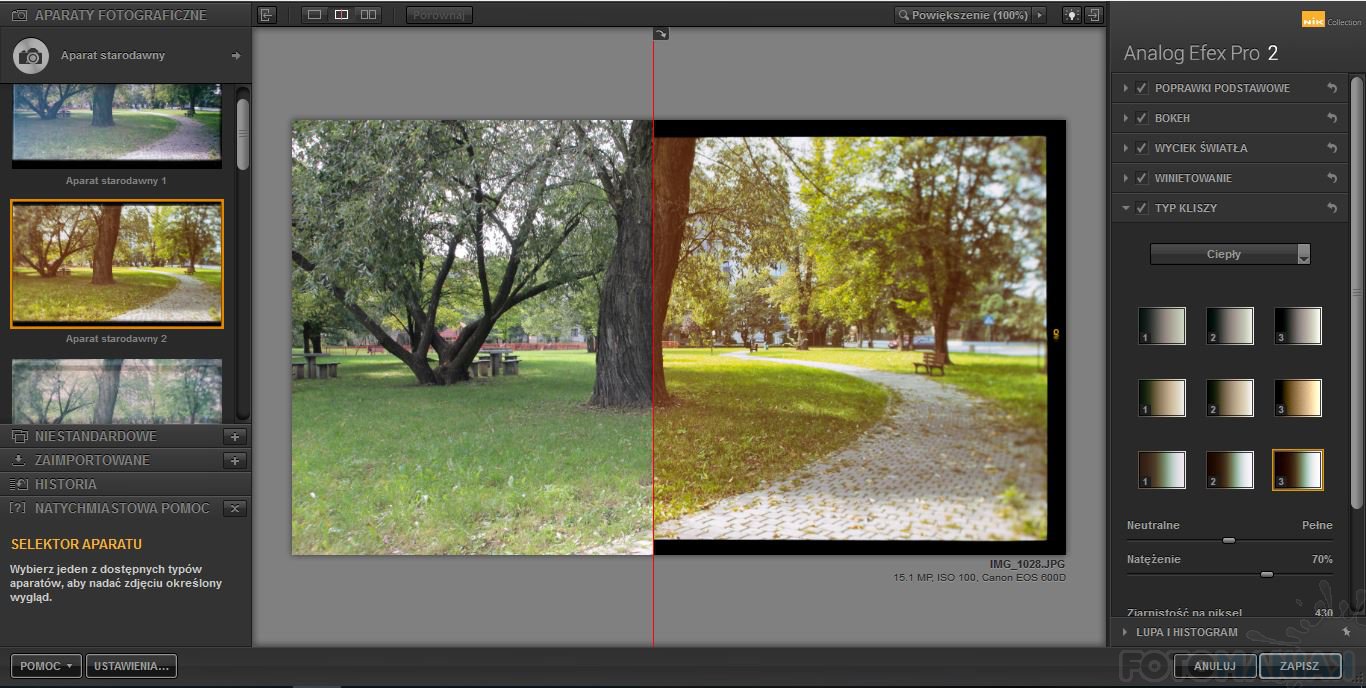Click the Zapisz button

tap(1299, 666)
